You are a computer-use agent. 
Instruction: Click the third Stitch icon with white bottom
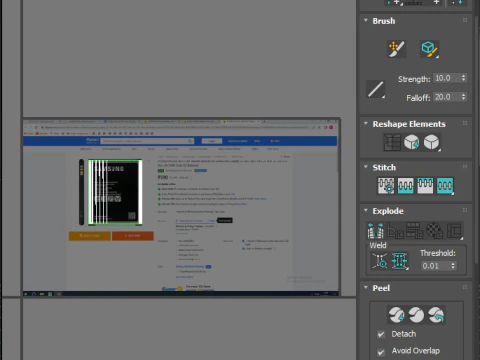tap(425, 186)
